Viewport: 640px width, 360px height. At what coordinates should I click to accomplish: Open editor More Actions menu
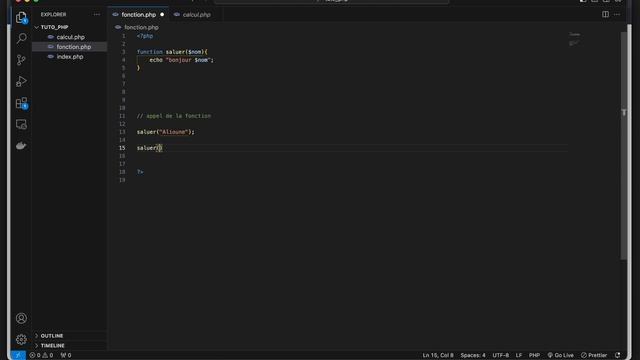tap(617, 14)
